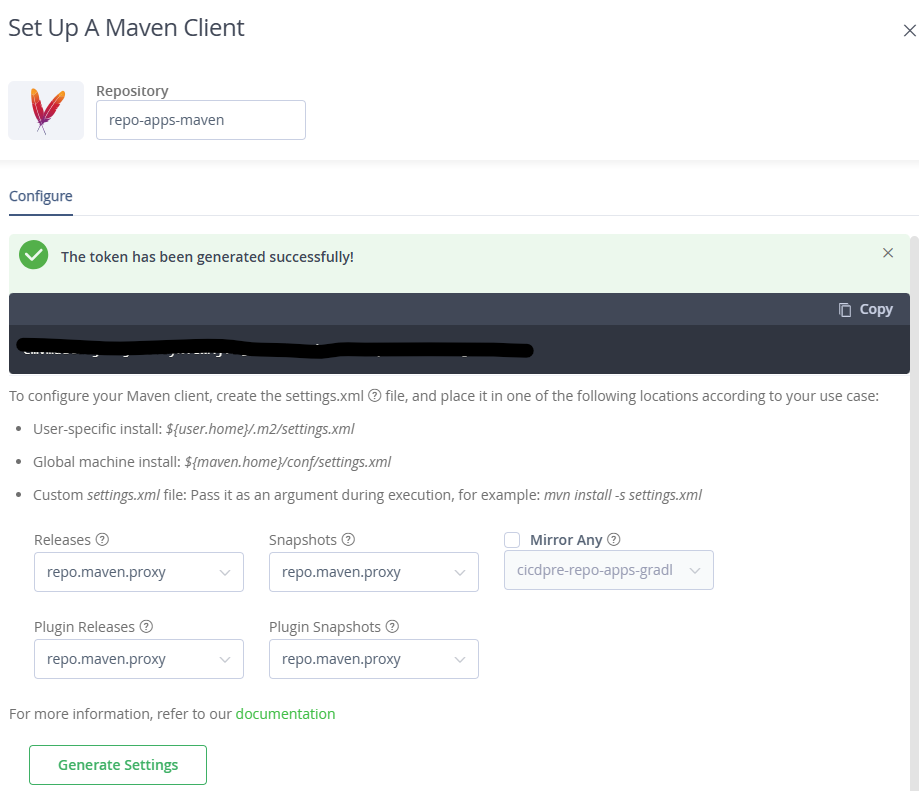Click the Repository name input field
Screen dimensions: 919x791
tap(201, 120)
